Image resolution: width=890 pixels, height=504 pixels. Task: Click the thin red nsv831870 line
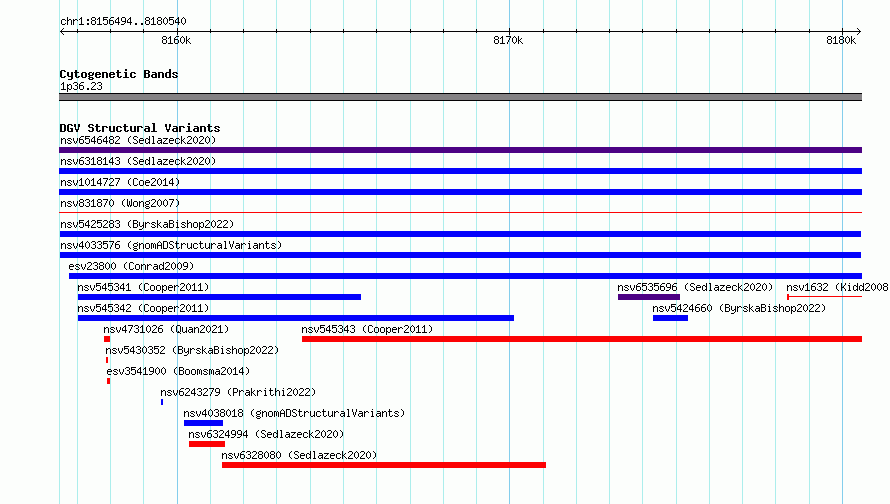[x=460, y=213]
